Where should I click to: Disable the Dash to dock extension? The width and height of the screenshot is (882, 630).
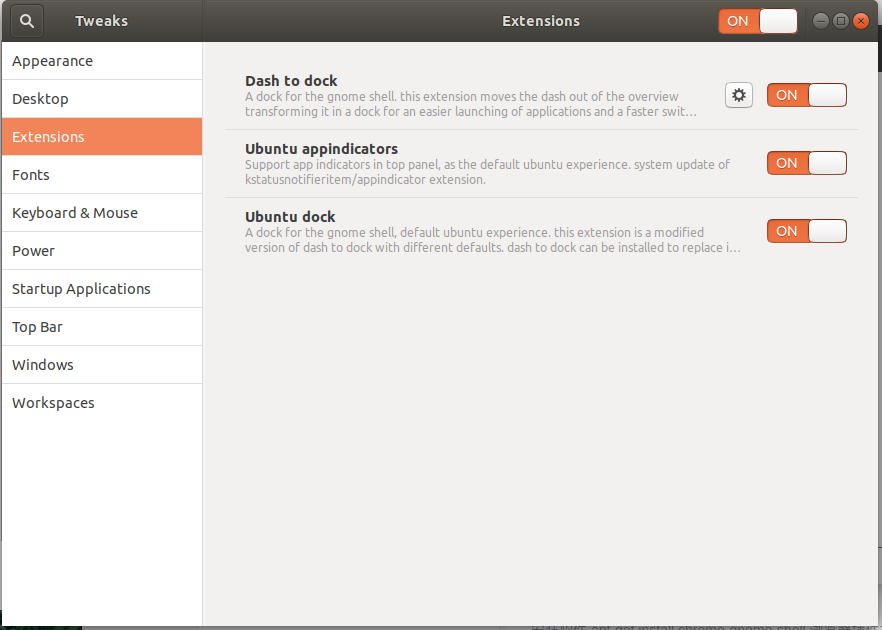806,95
